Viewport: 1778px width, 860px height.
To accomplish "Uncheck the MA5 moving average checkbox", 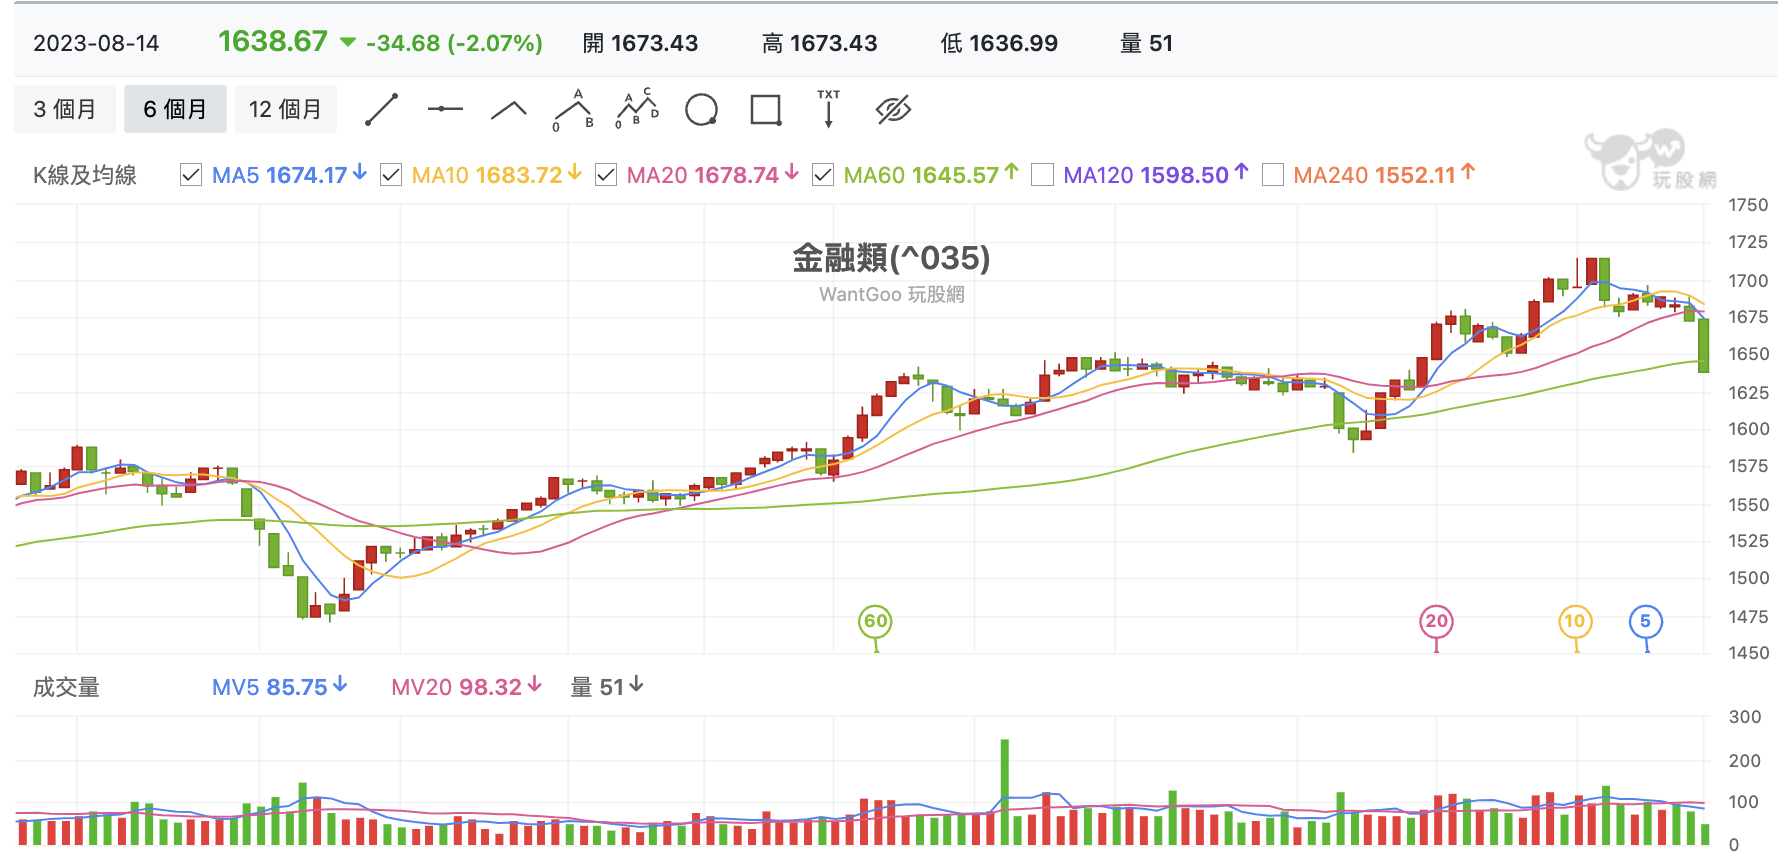I will [x=191, y=175].
